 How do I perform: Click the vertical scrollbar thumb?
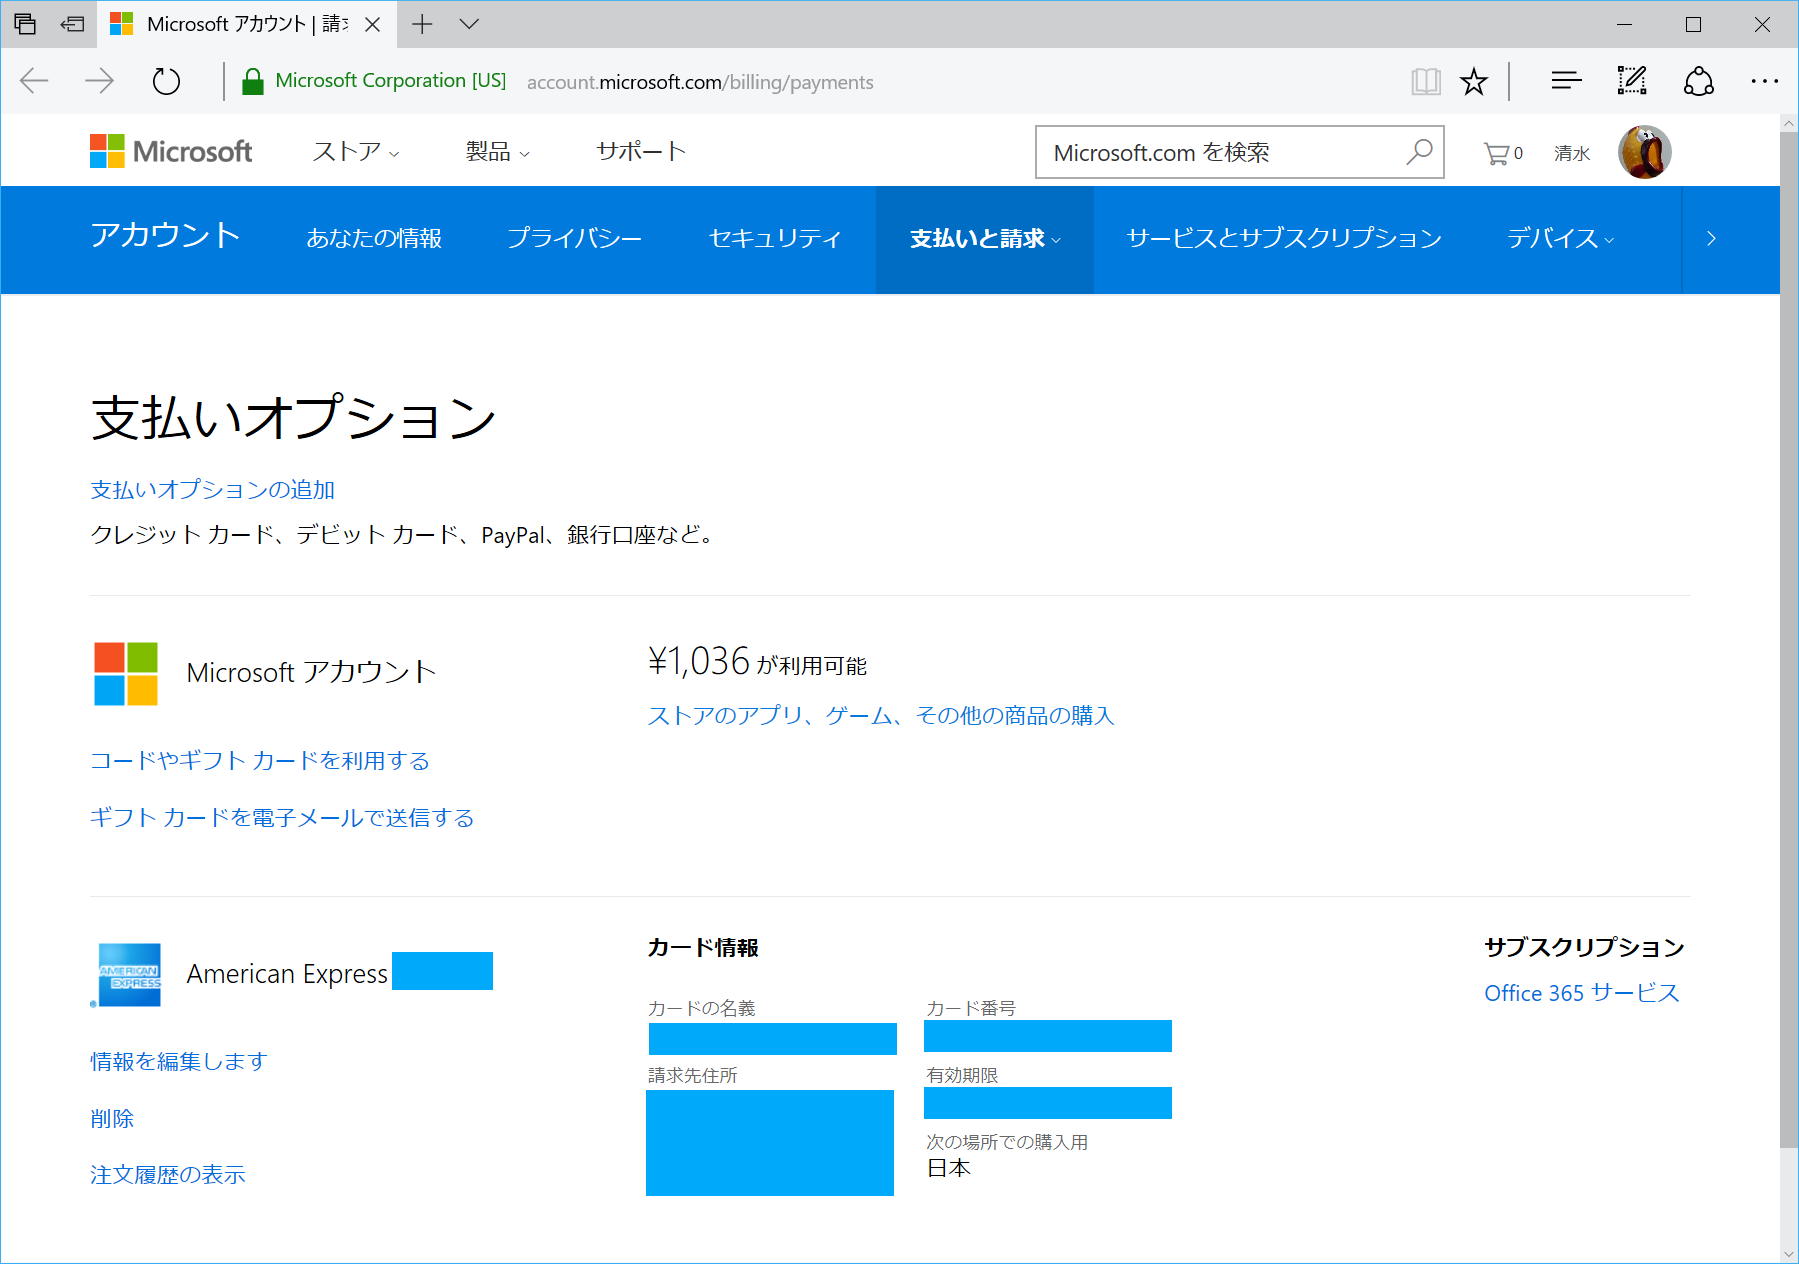[1789, 640]
